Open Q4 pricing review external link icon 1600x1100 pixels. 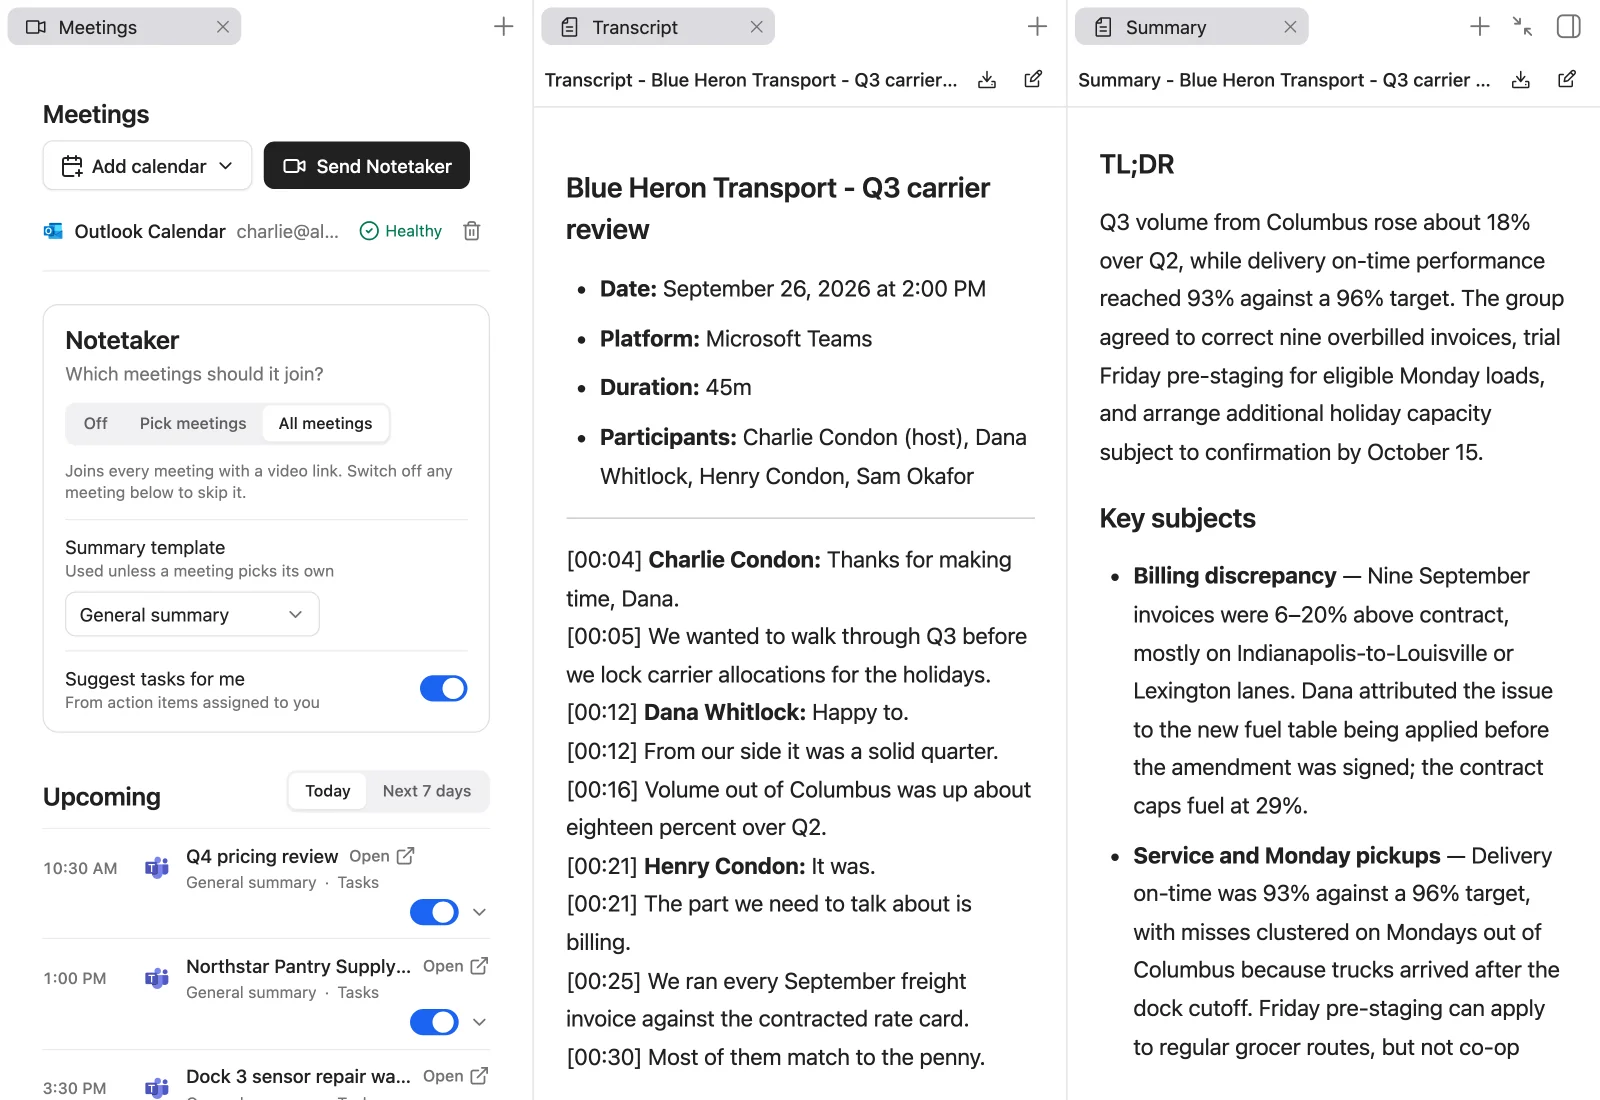click(405, 856)
